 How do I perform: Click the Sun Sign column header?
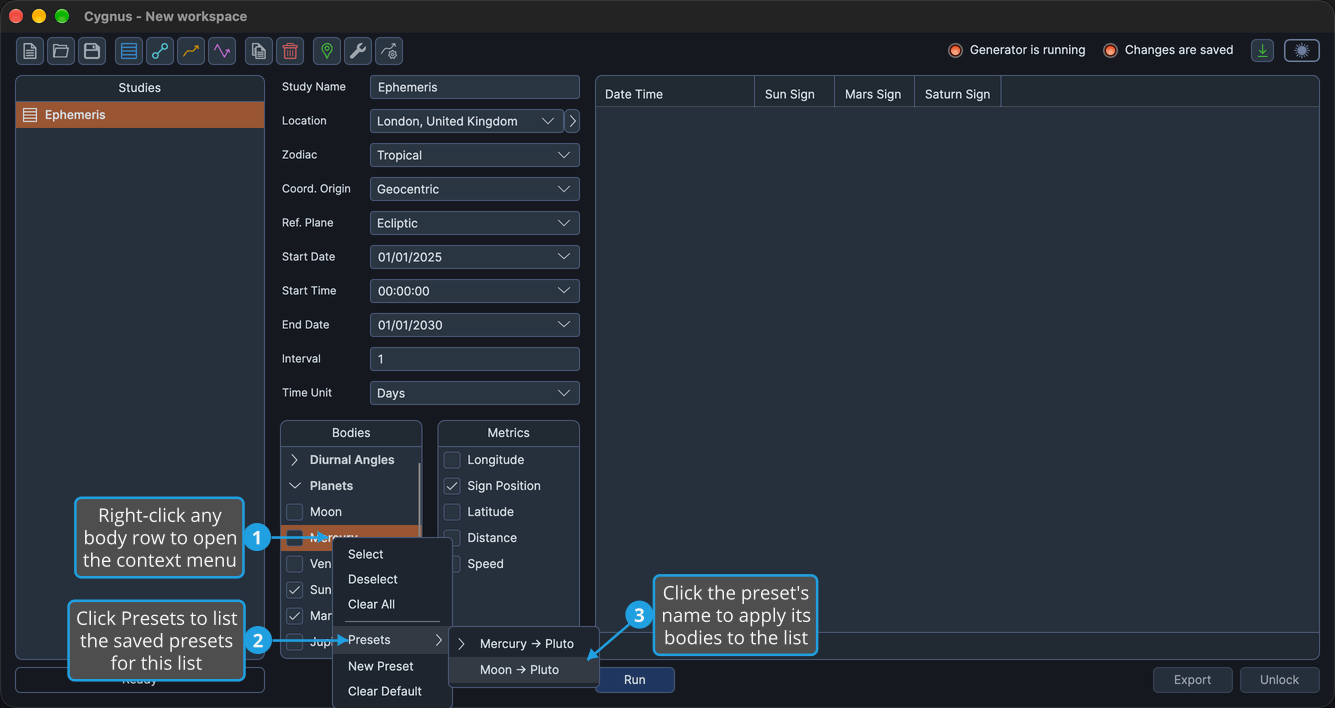[794, 94]
